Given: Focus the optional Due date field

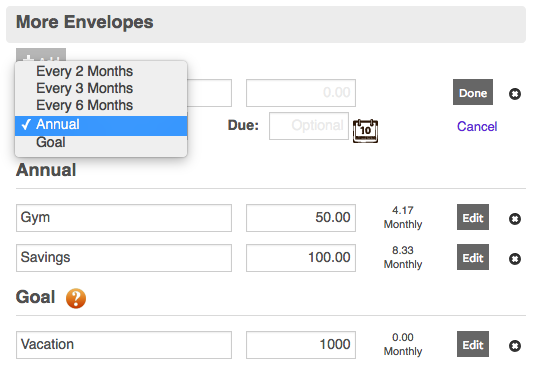Looking at the screenshot, I should pyautogui.click(x=309, y=126).
